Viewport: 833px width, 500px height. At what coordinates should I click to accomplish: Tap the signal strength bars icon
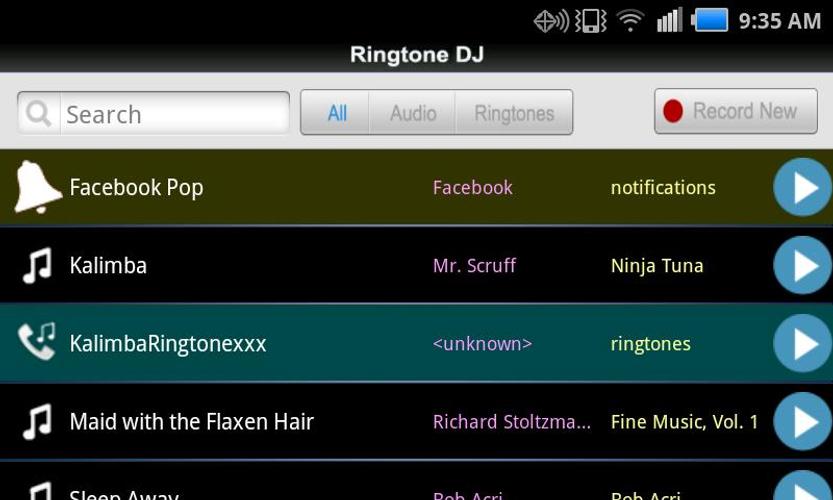point(669,21)
